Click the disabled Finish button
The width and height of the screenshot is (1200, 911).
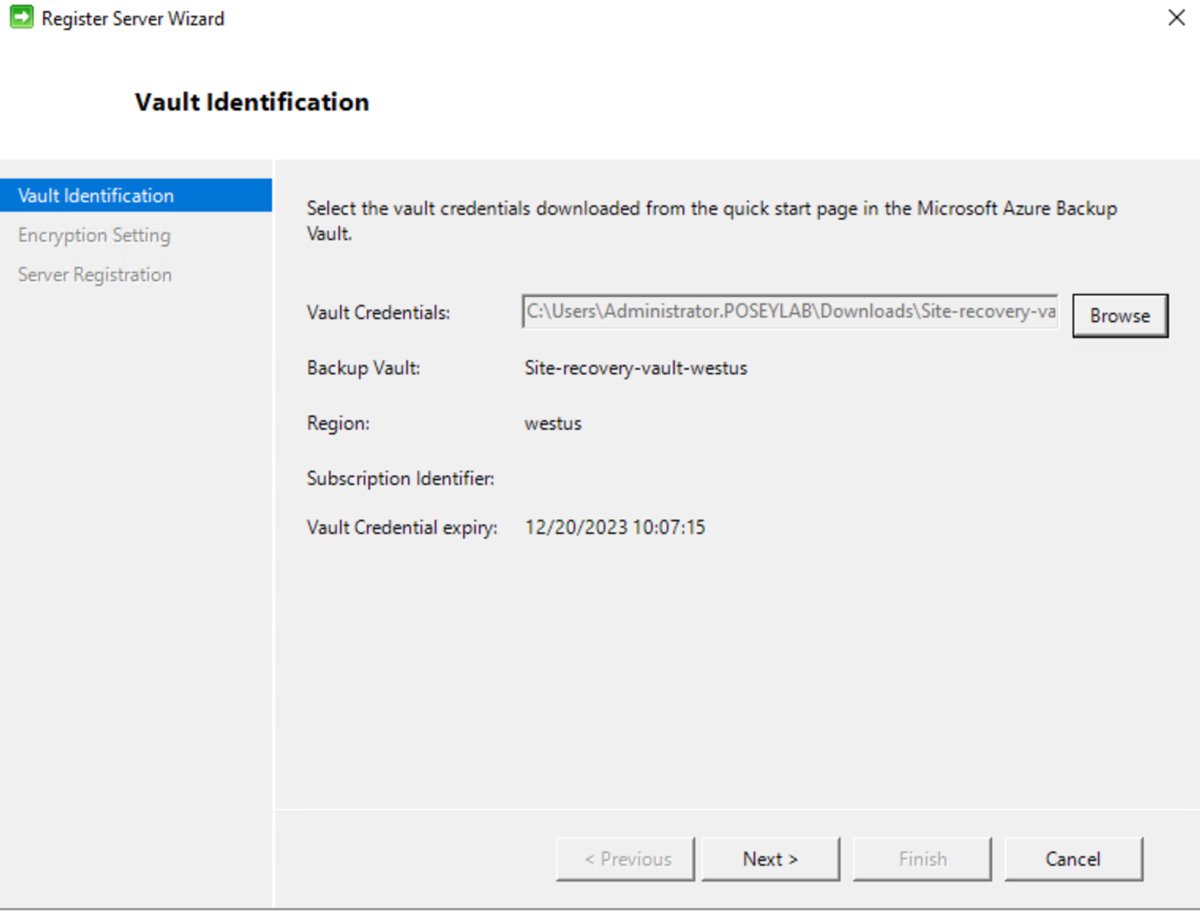point(921,858)
